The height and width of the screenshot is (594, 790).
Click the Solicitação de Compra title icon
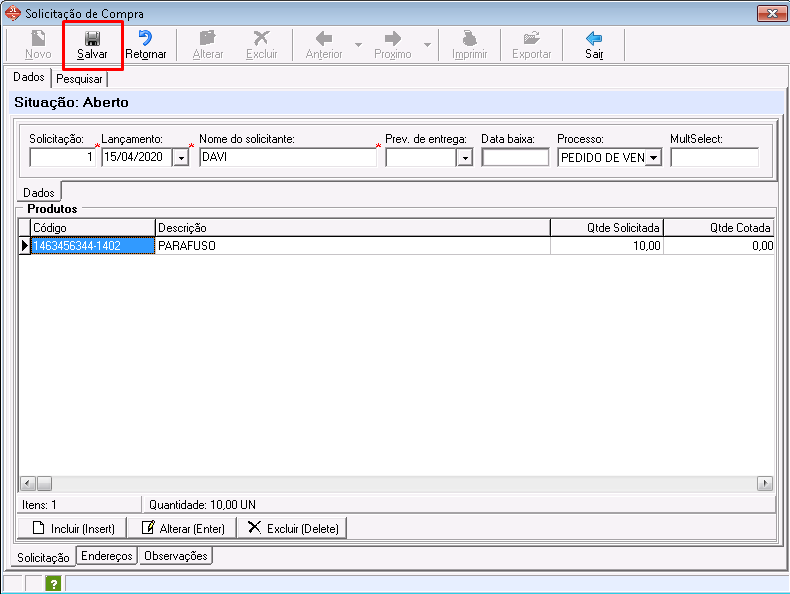(x=12, y=13)
